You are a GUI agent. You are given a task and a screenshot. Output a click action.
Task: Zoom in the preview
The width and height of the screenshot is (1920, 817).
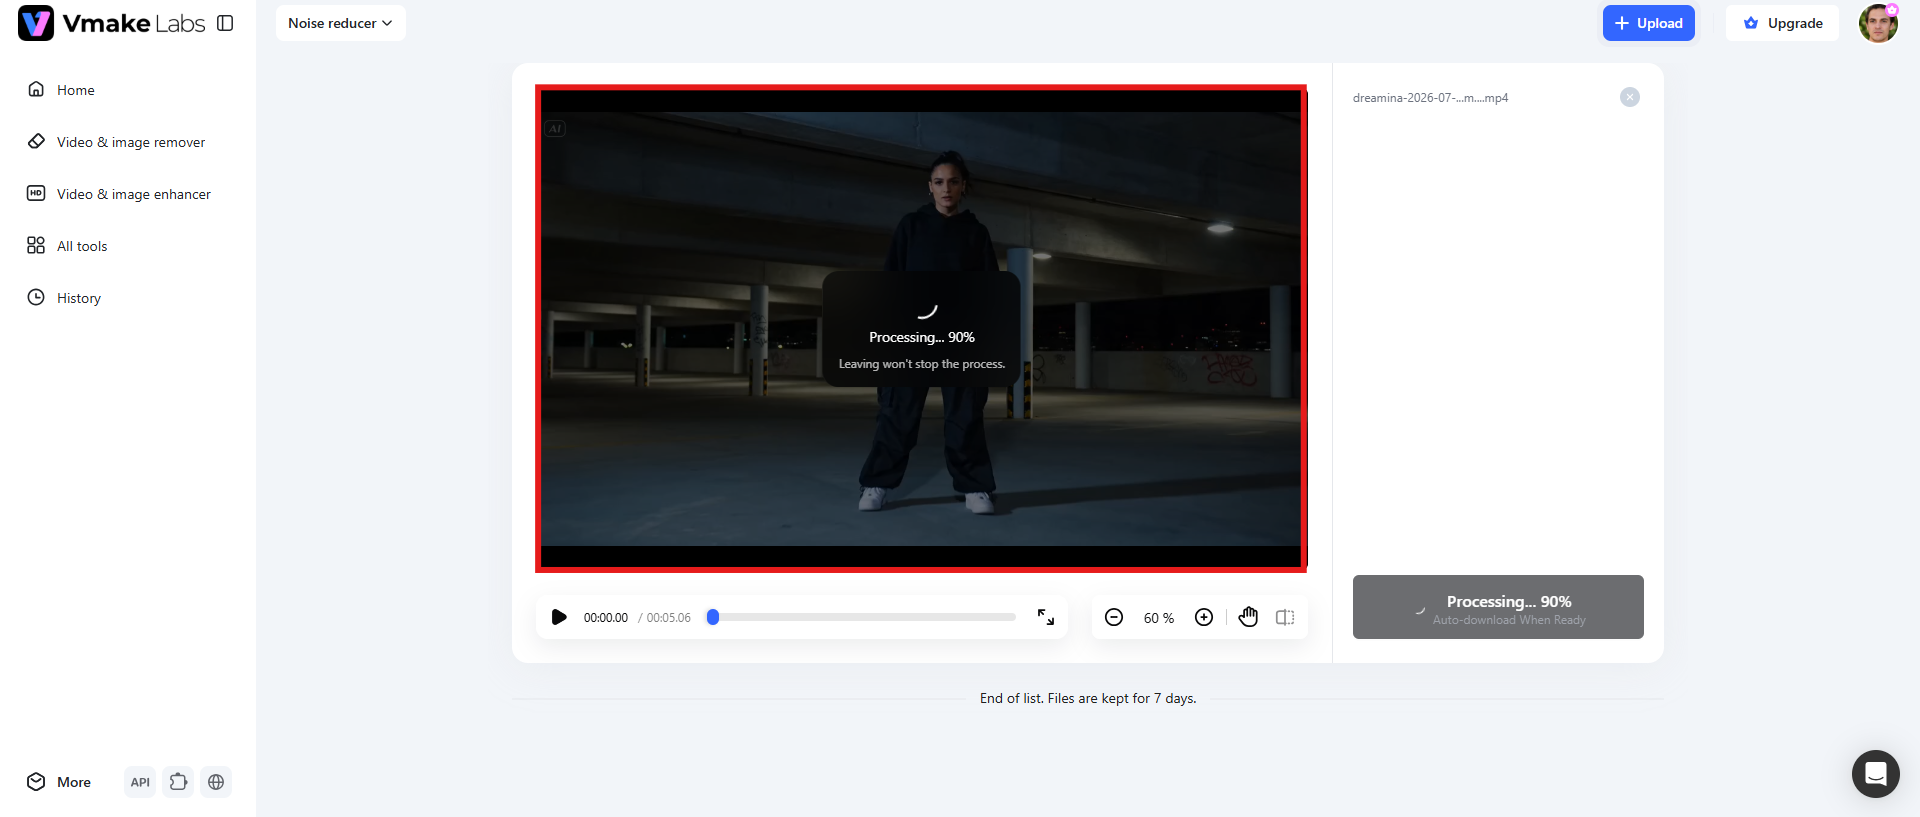1204,617
